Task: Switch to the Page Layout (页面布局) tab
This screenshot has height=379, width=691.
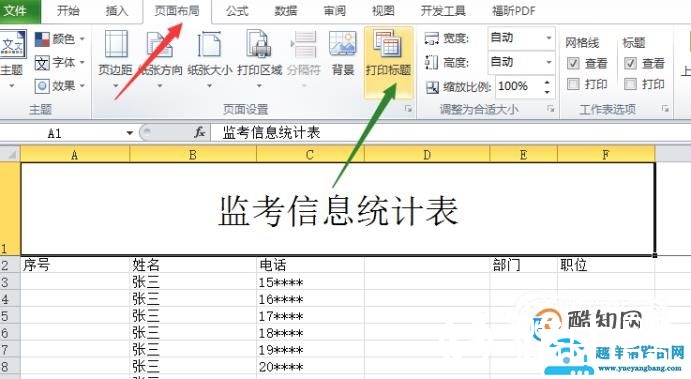Action: coord(177,11)
